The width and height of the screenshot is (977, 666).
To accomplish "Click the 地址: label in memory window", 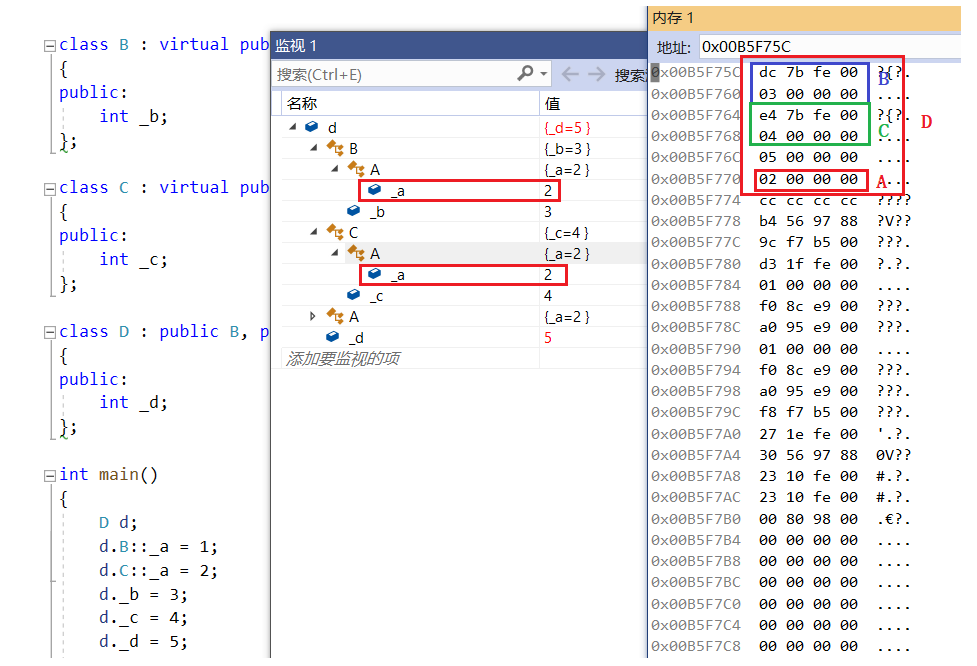I will tap(674, 47).
